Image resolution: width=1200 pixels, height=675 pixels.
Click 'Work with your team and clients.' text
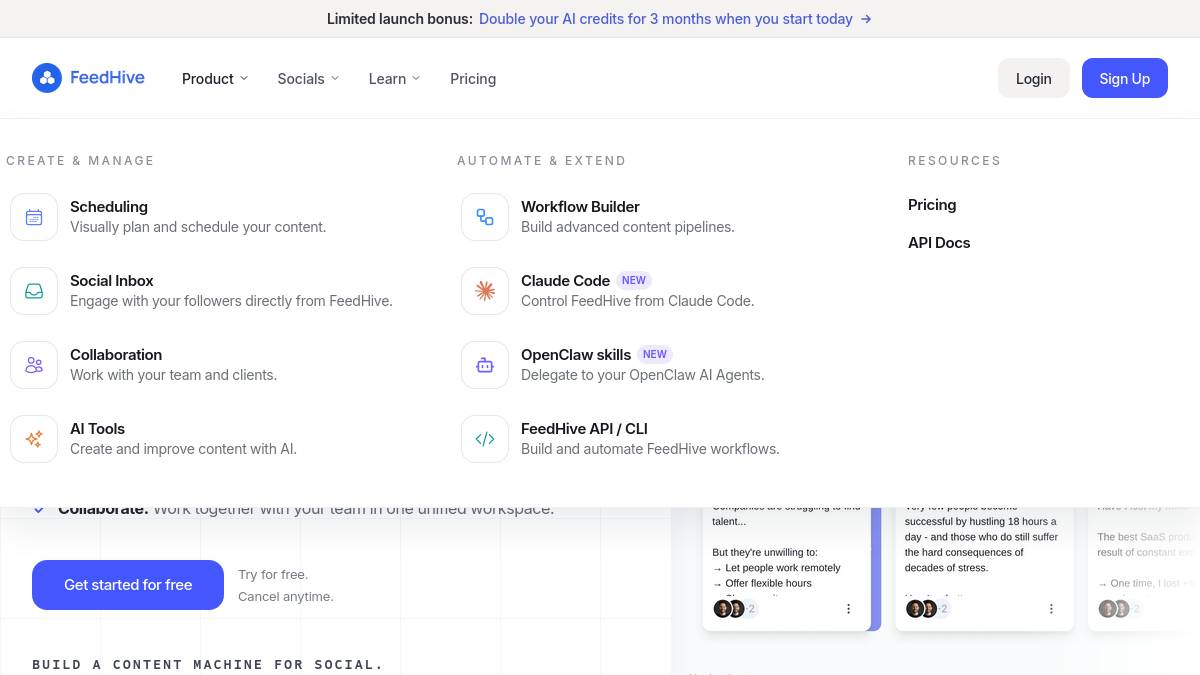(x=174, y=375)
